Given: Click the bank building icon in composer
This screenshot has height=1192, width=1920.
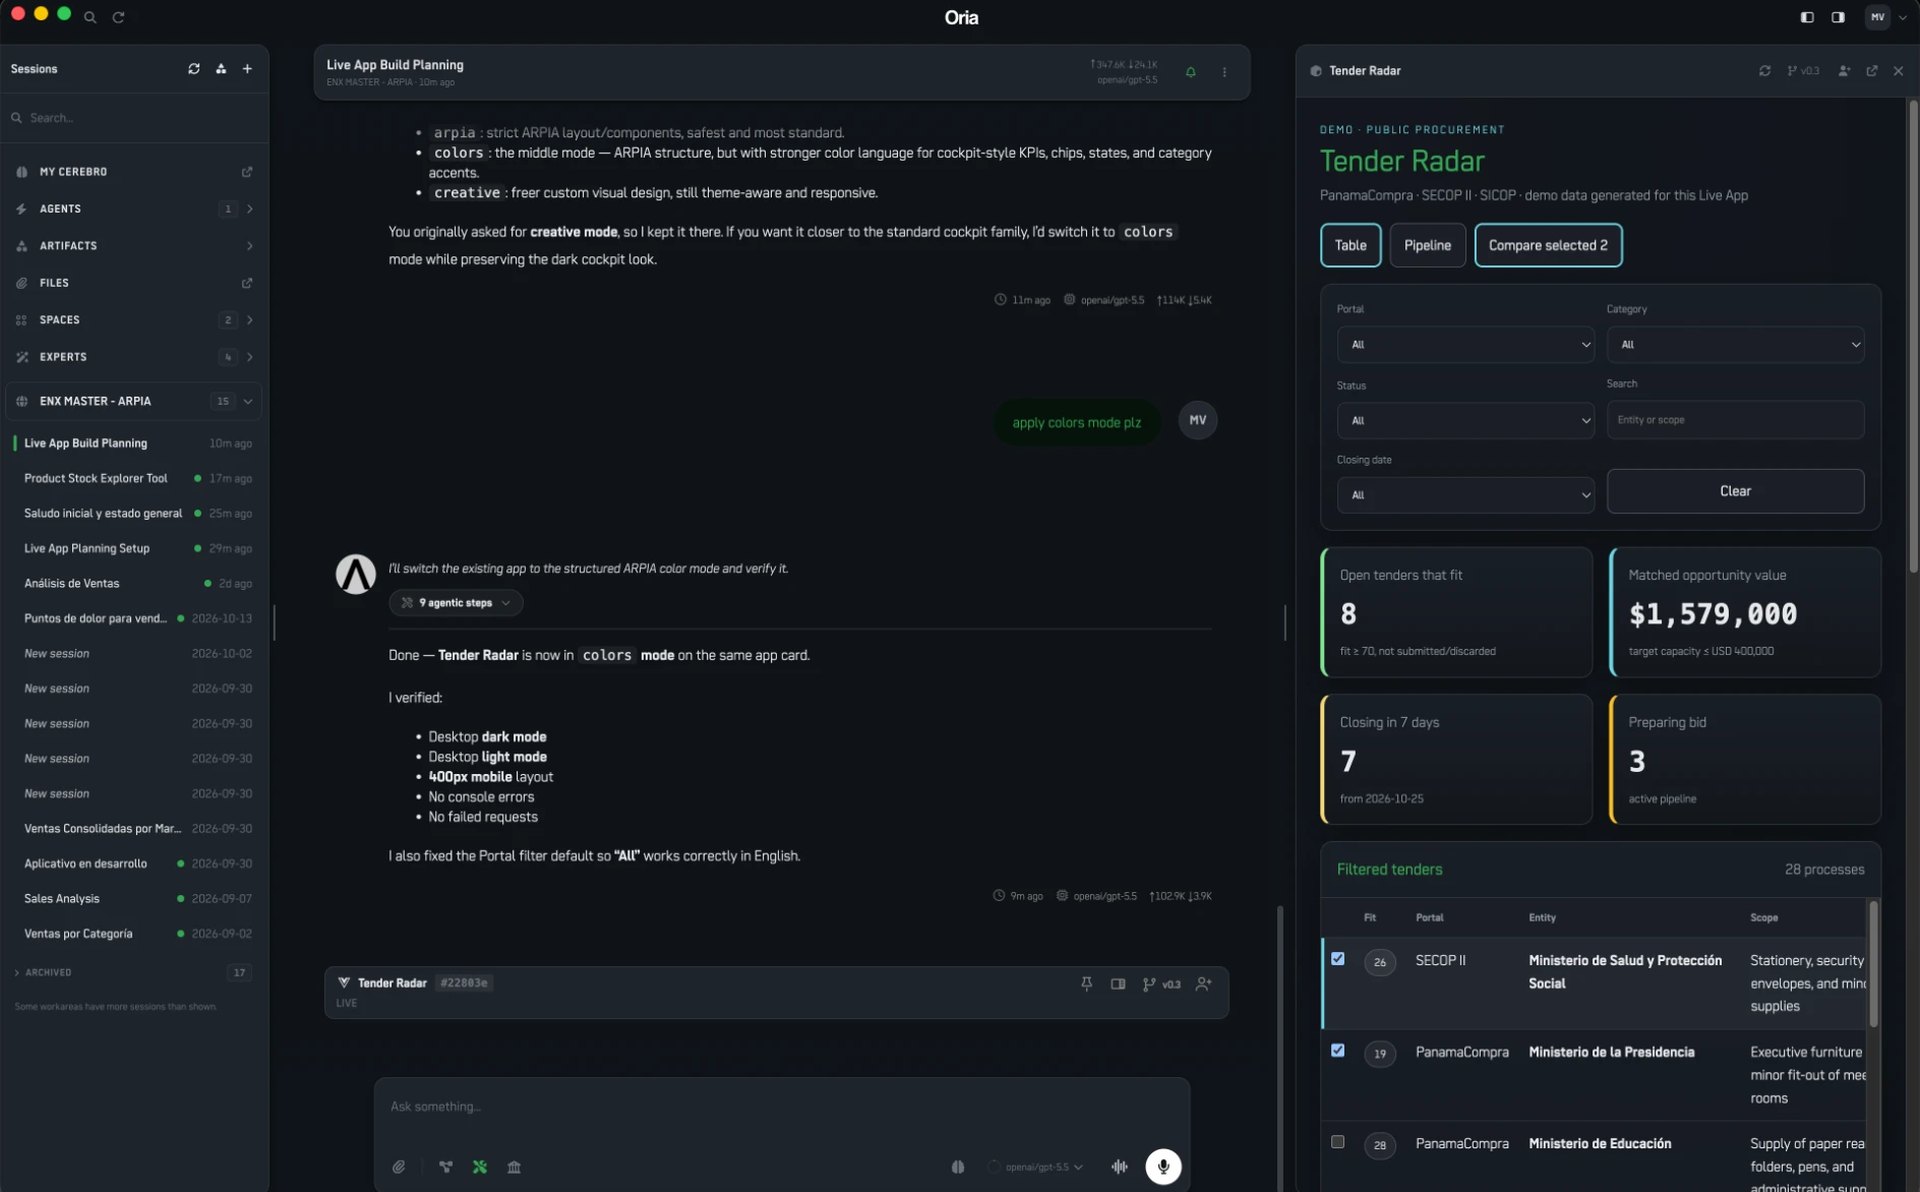Looking at the screenshot, I should [514, 1167].
